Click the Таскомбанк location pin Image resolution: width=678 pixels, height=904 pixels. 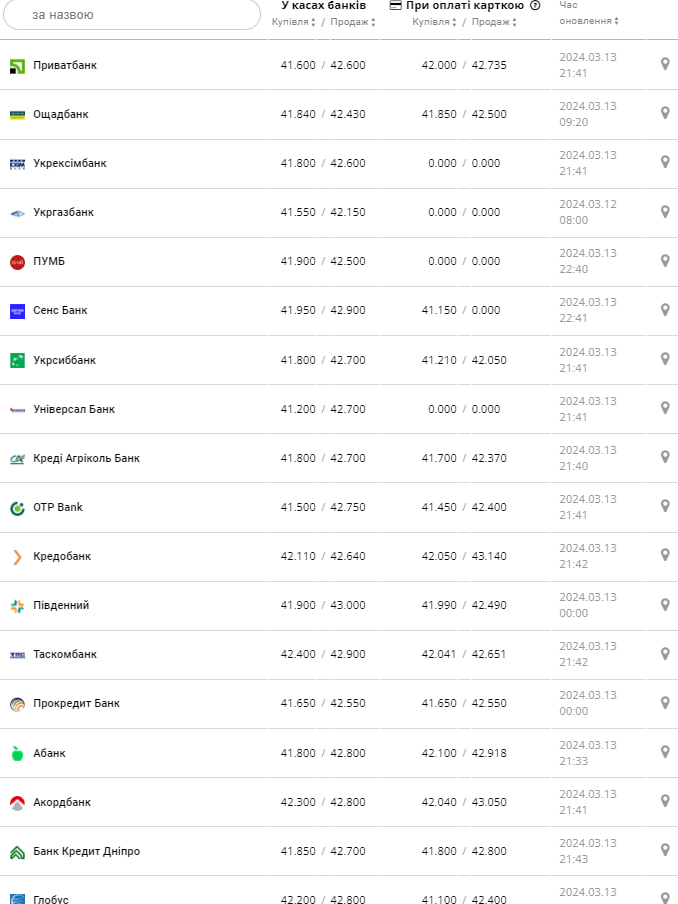point(665,654)
